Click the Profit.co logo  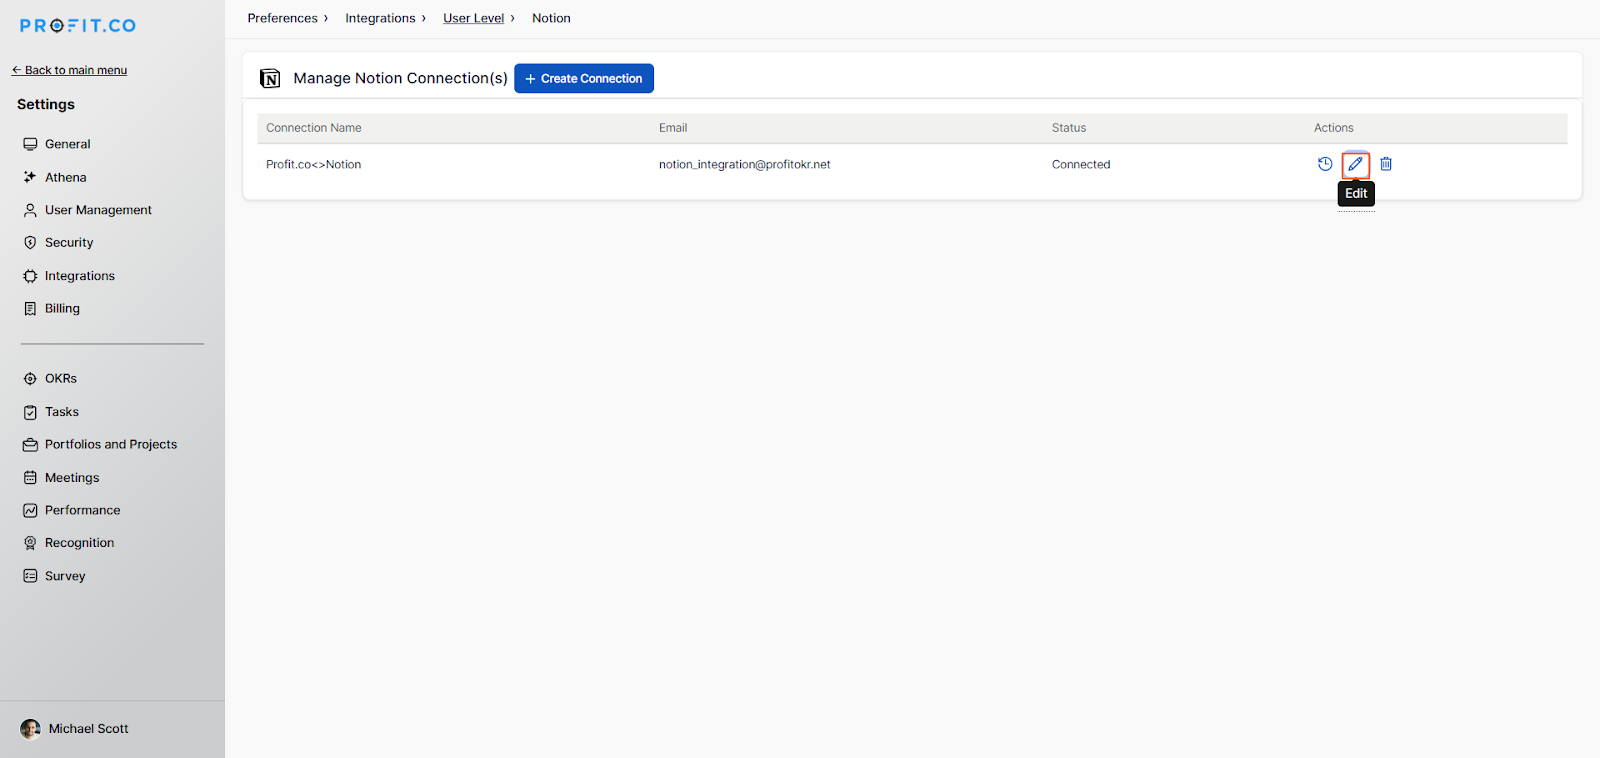coord(78,26)
